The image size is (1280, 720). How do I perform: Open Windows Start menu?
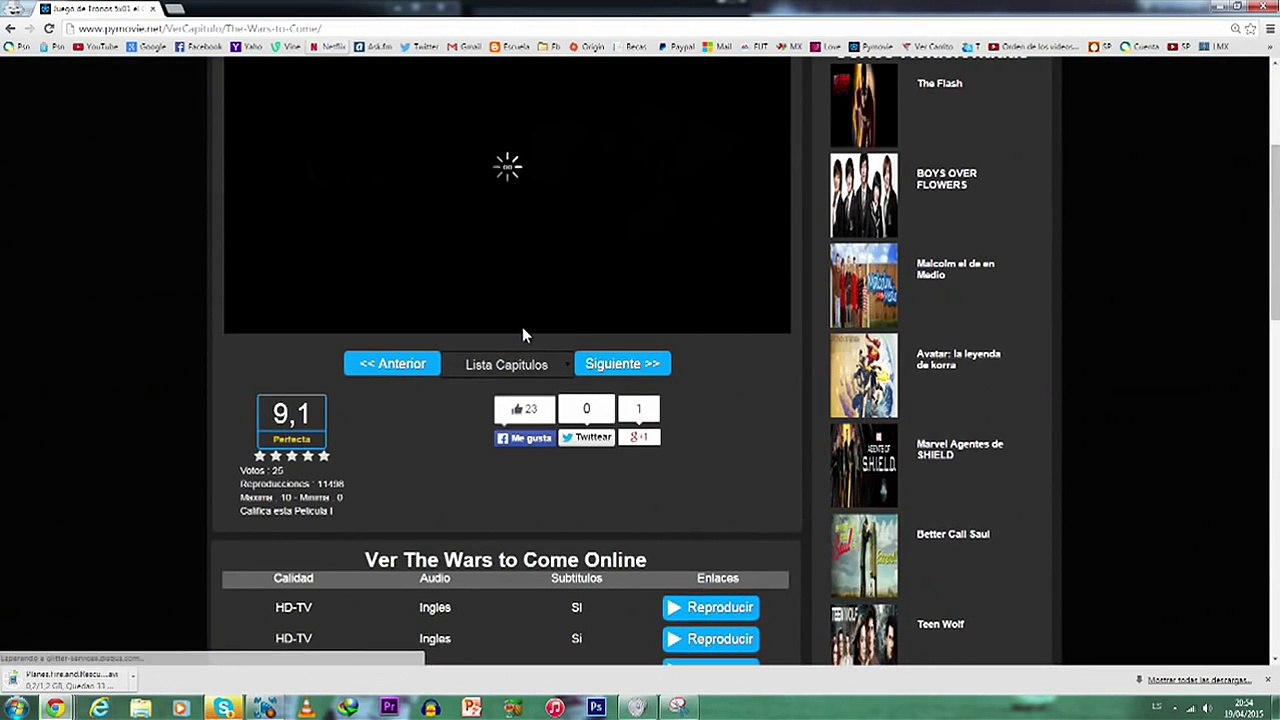15,708
